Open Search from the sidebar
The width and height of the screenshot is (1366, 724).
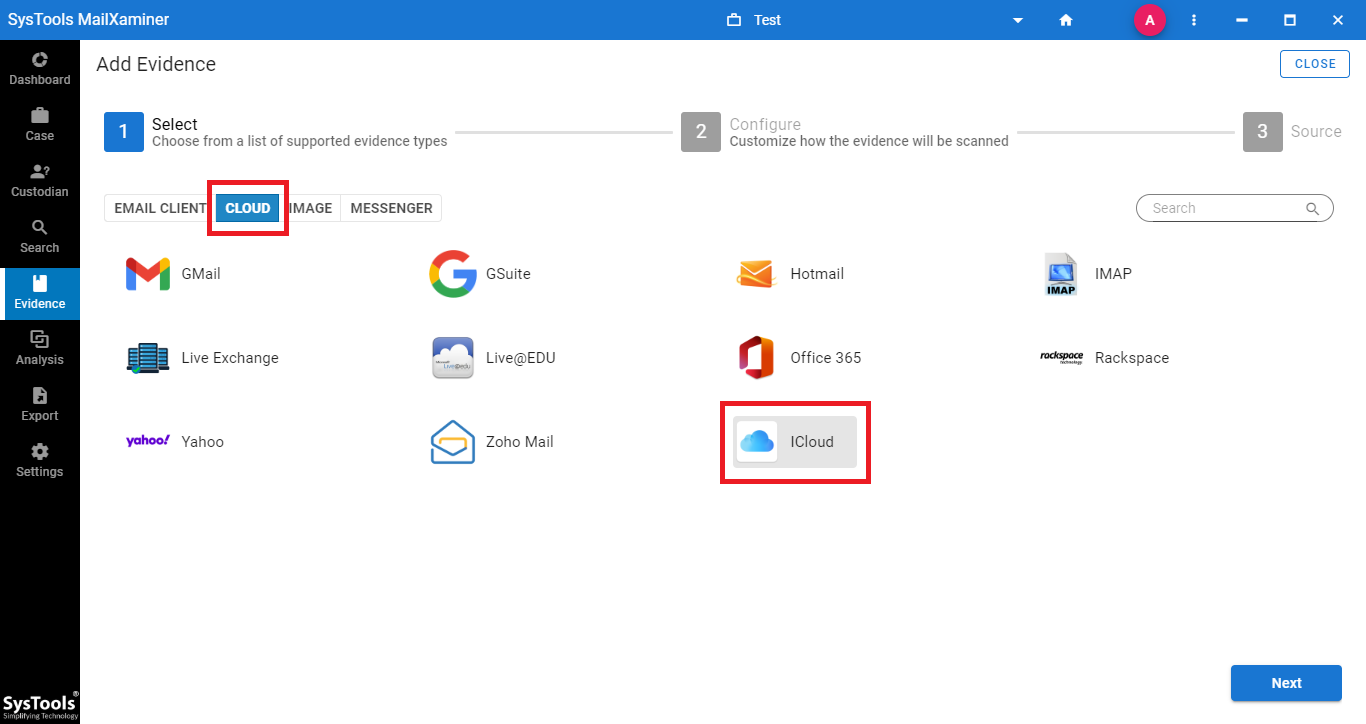[x=40, y=236]
